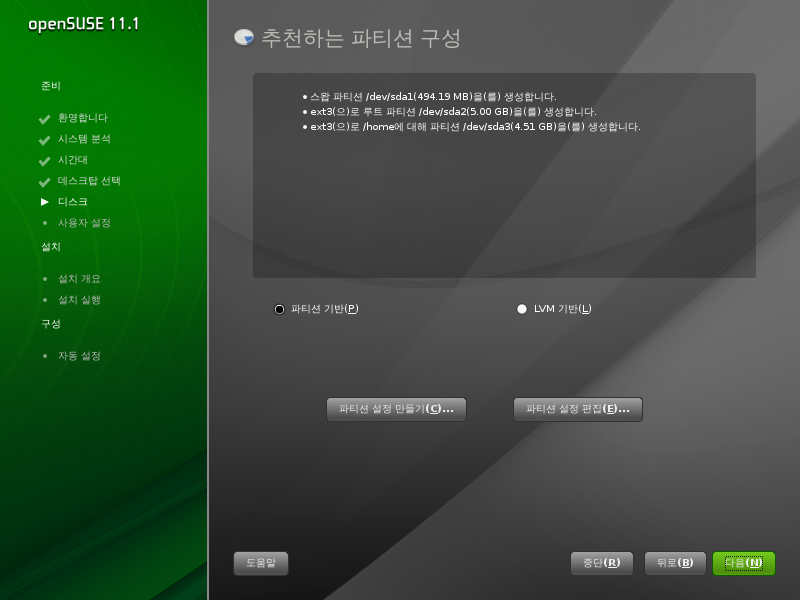Click the 환영합니다 step label
800x600 pixels.
click(83, 118)
